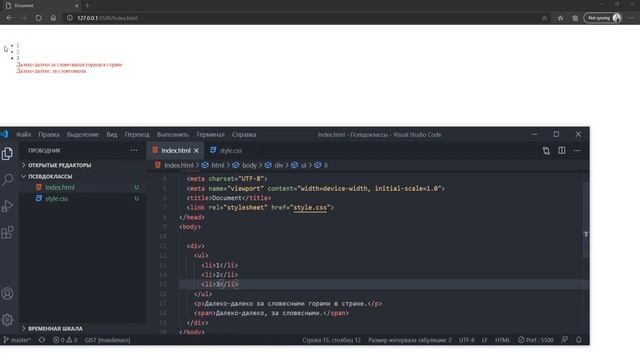Image resolution: width=640 pixels, height=360 pixels.
Task: Change HTML language mode in status bar
Action: [502, 340]
